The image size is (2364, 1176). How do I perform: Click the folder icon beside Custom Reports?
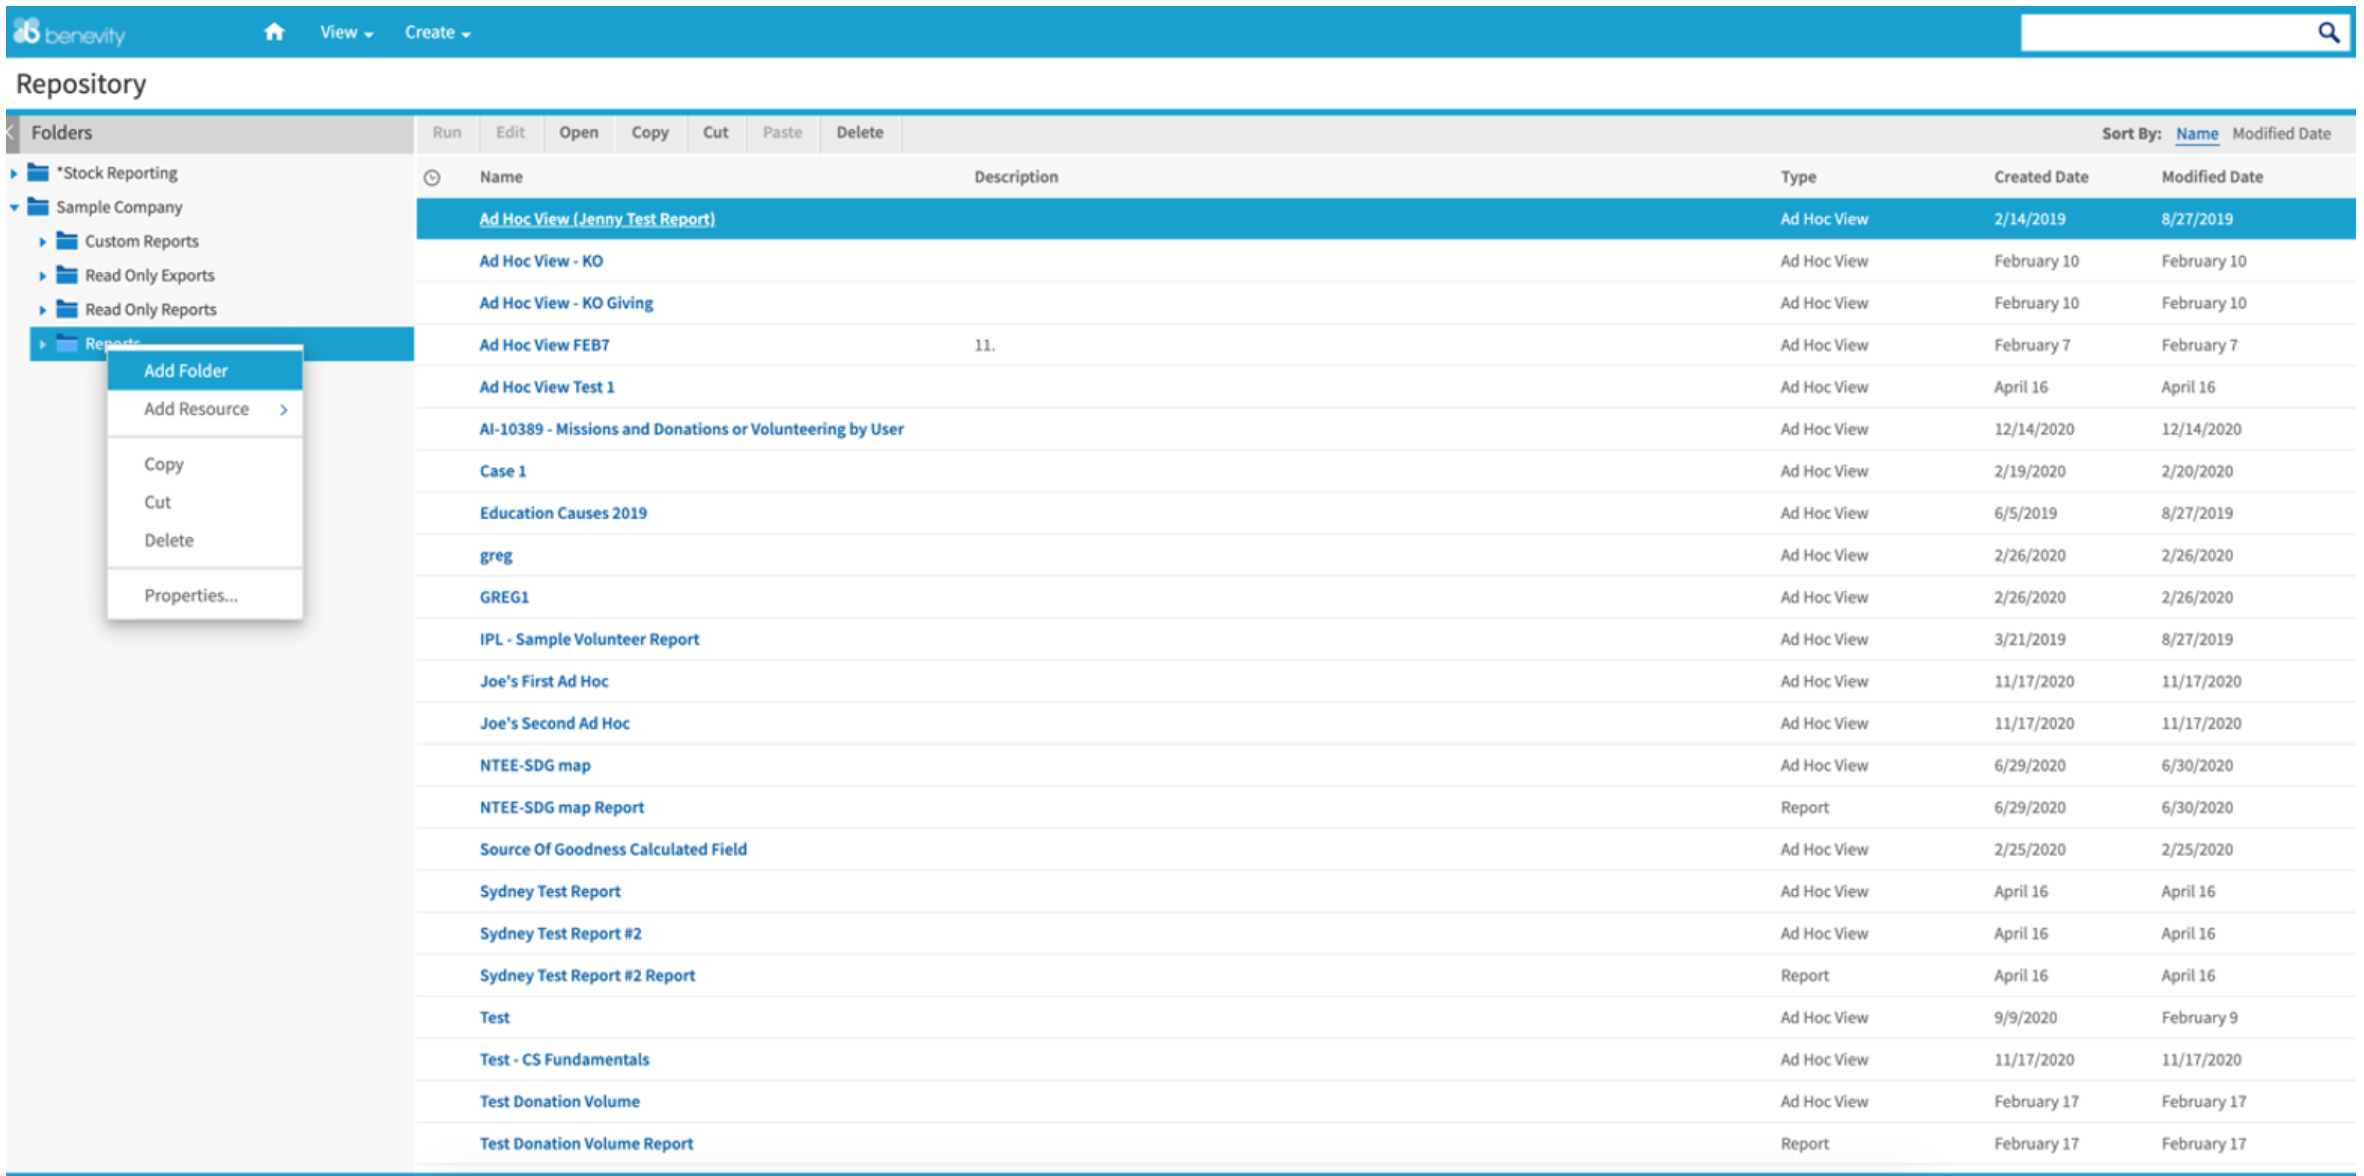point(67,240)
